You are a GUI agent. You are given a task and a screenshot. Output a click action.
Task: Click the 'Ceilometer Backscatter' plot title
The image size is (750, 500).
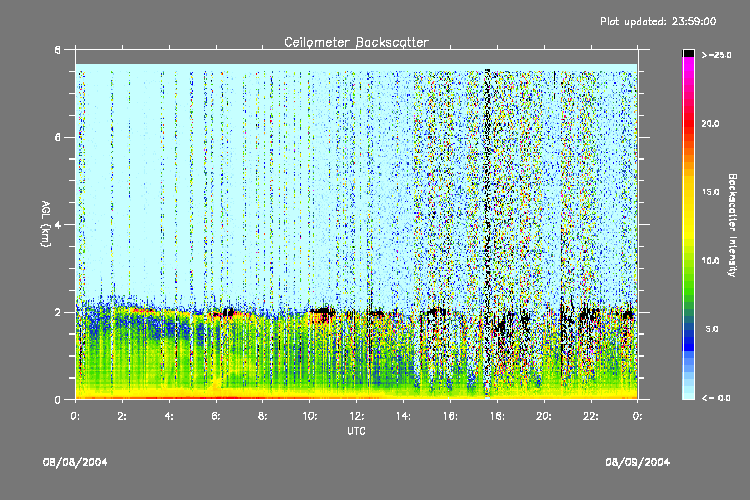(x=356, y=43)
